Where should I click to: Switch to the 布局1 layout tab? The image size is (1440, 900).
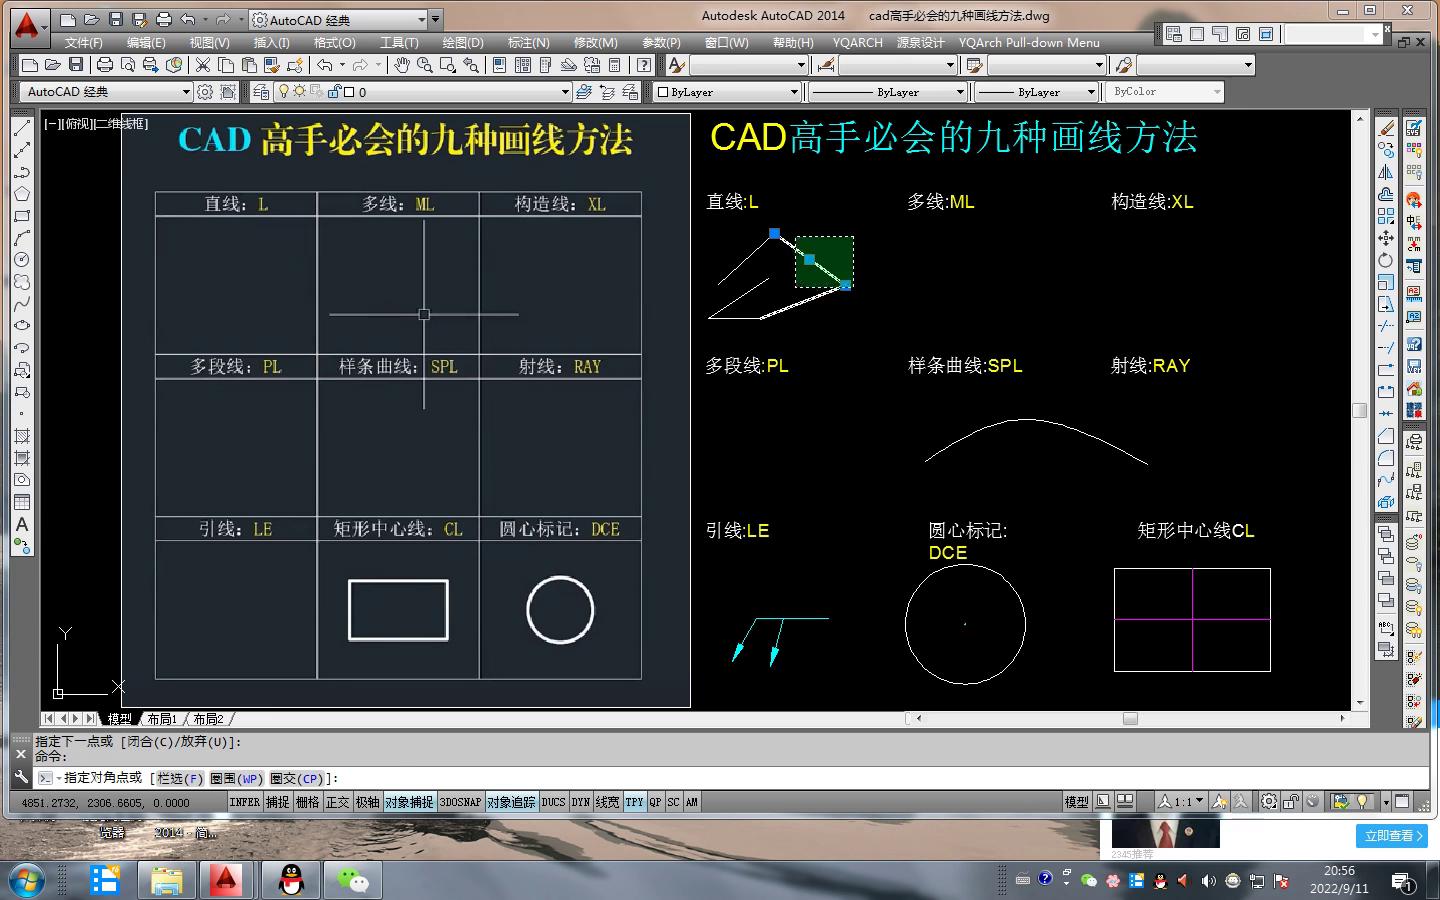pyautogui.click(x=161, y=719)
